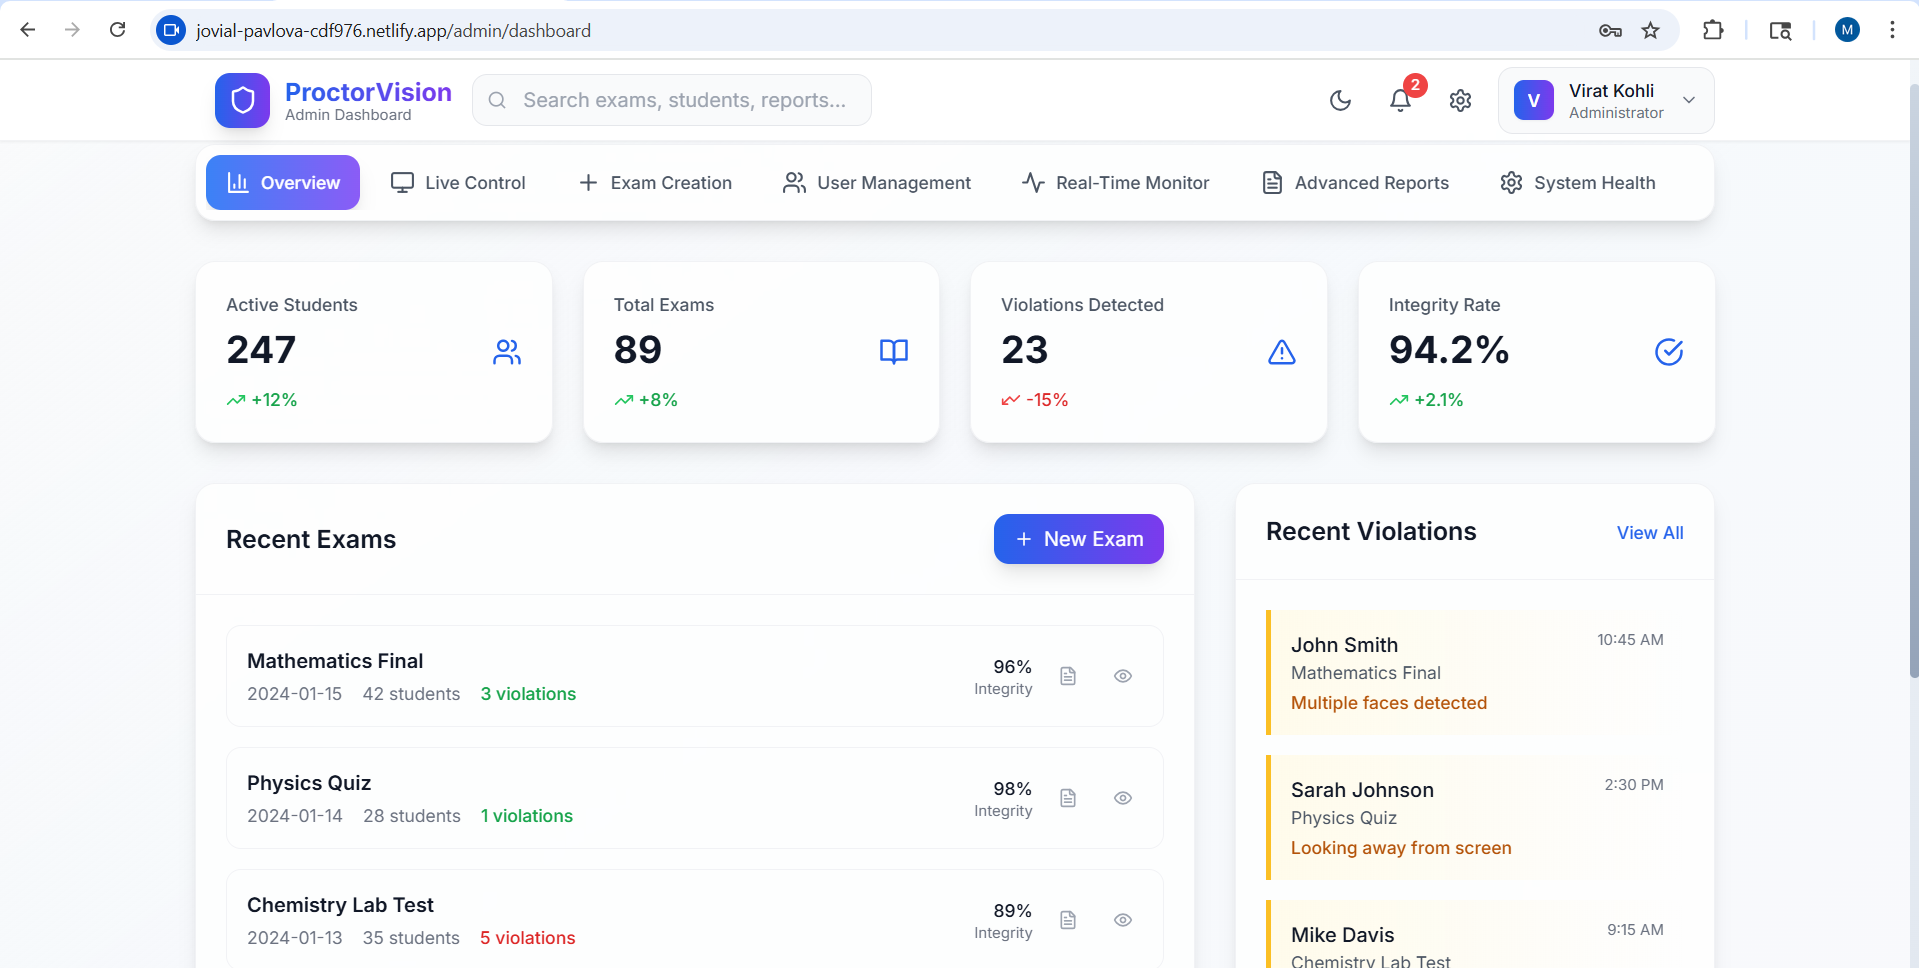
Task: Open settings gear in header
Action: [x=1460, y=100]
